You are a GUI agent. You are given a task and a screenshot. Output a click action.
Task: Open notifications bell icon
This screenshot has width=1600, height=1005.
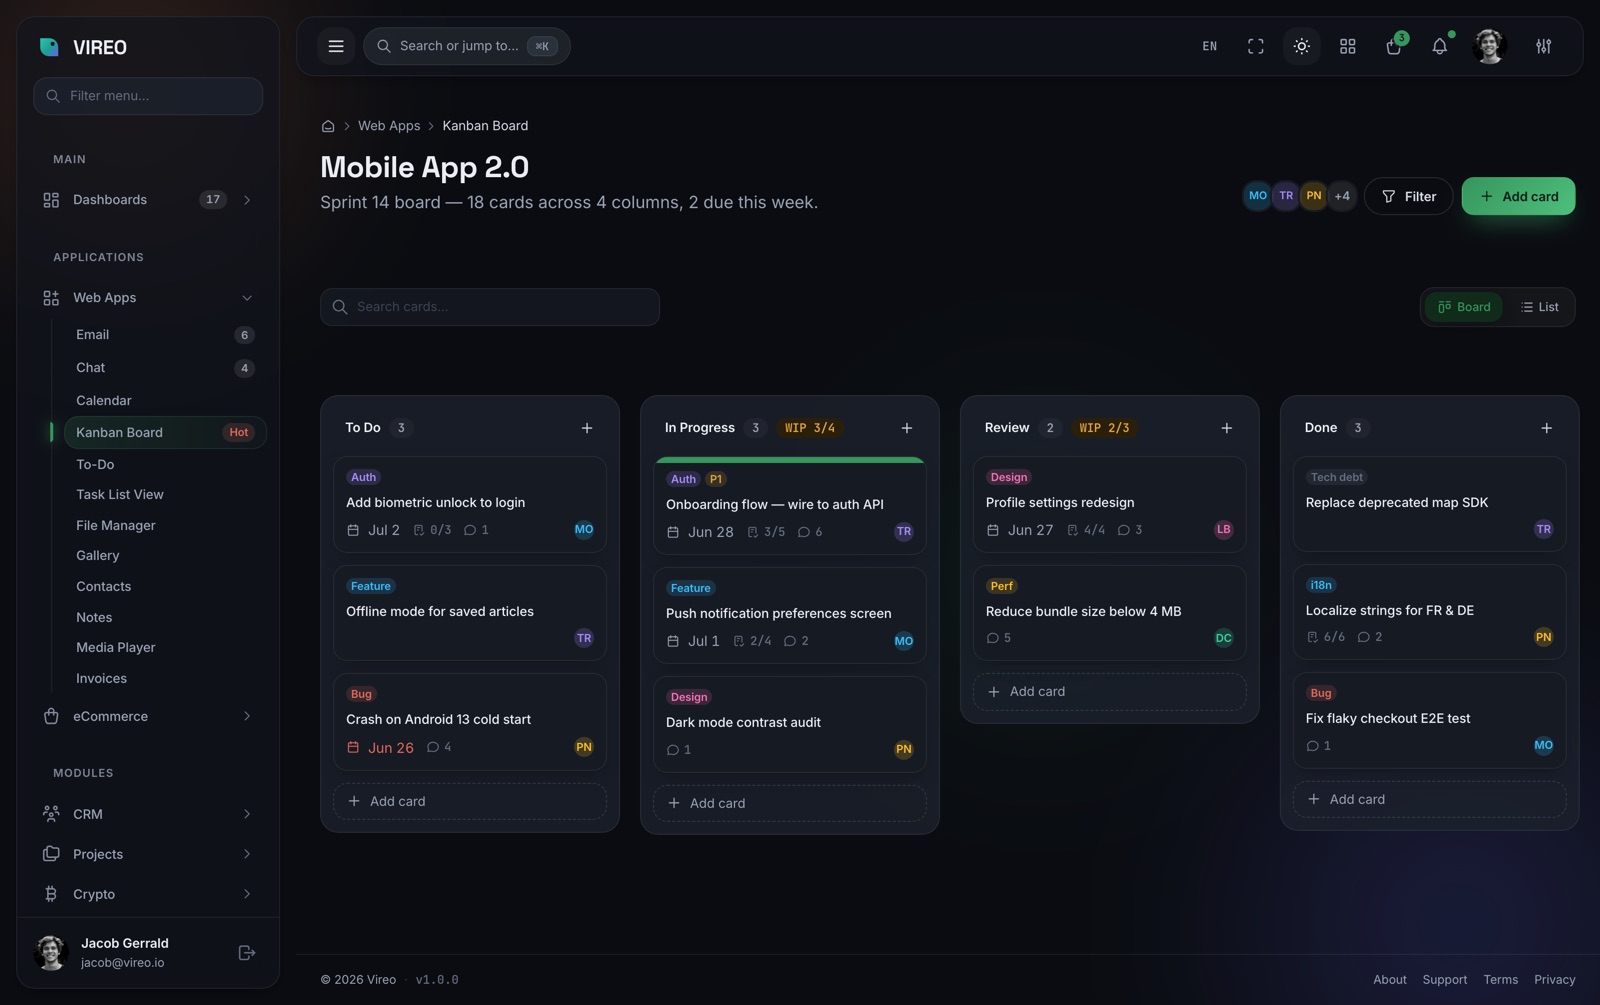pos(1440,46)
